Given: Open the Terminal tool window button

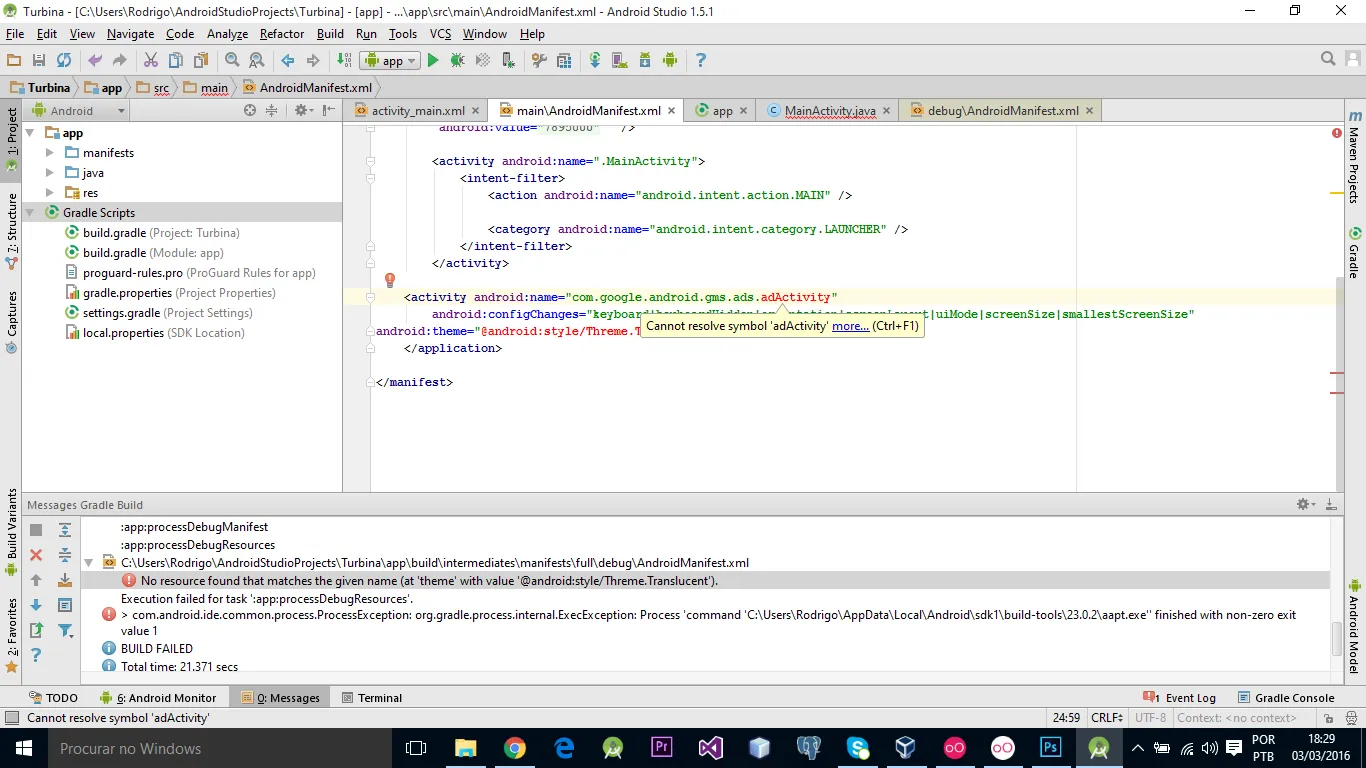Looking at the screenshot, I should 372,698.
